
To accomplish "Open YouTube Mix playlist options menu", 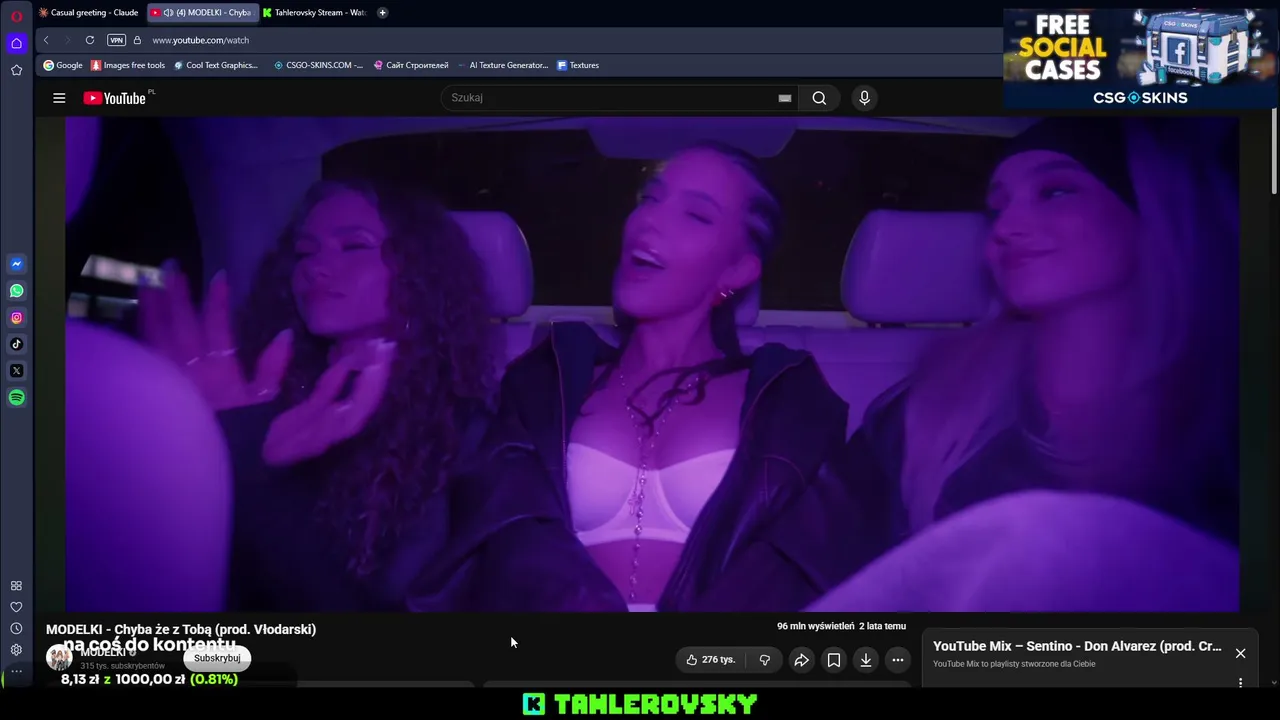I will click(1240, 683).
